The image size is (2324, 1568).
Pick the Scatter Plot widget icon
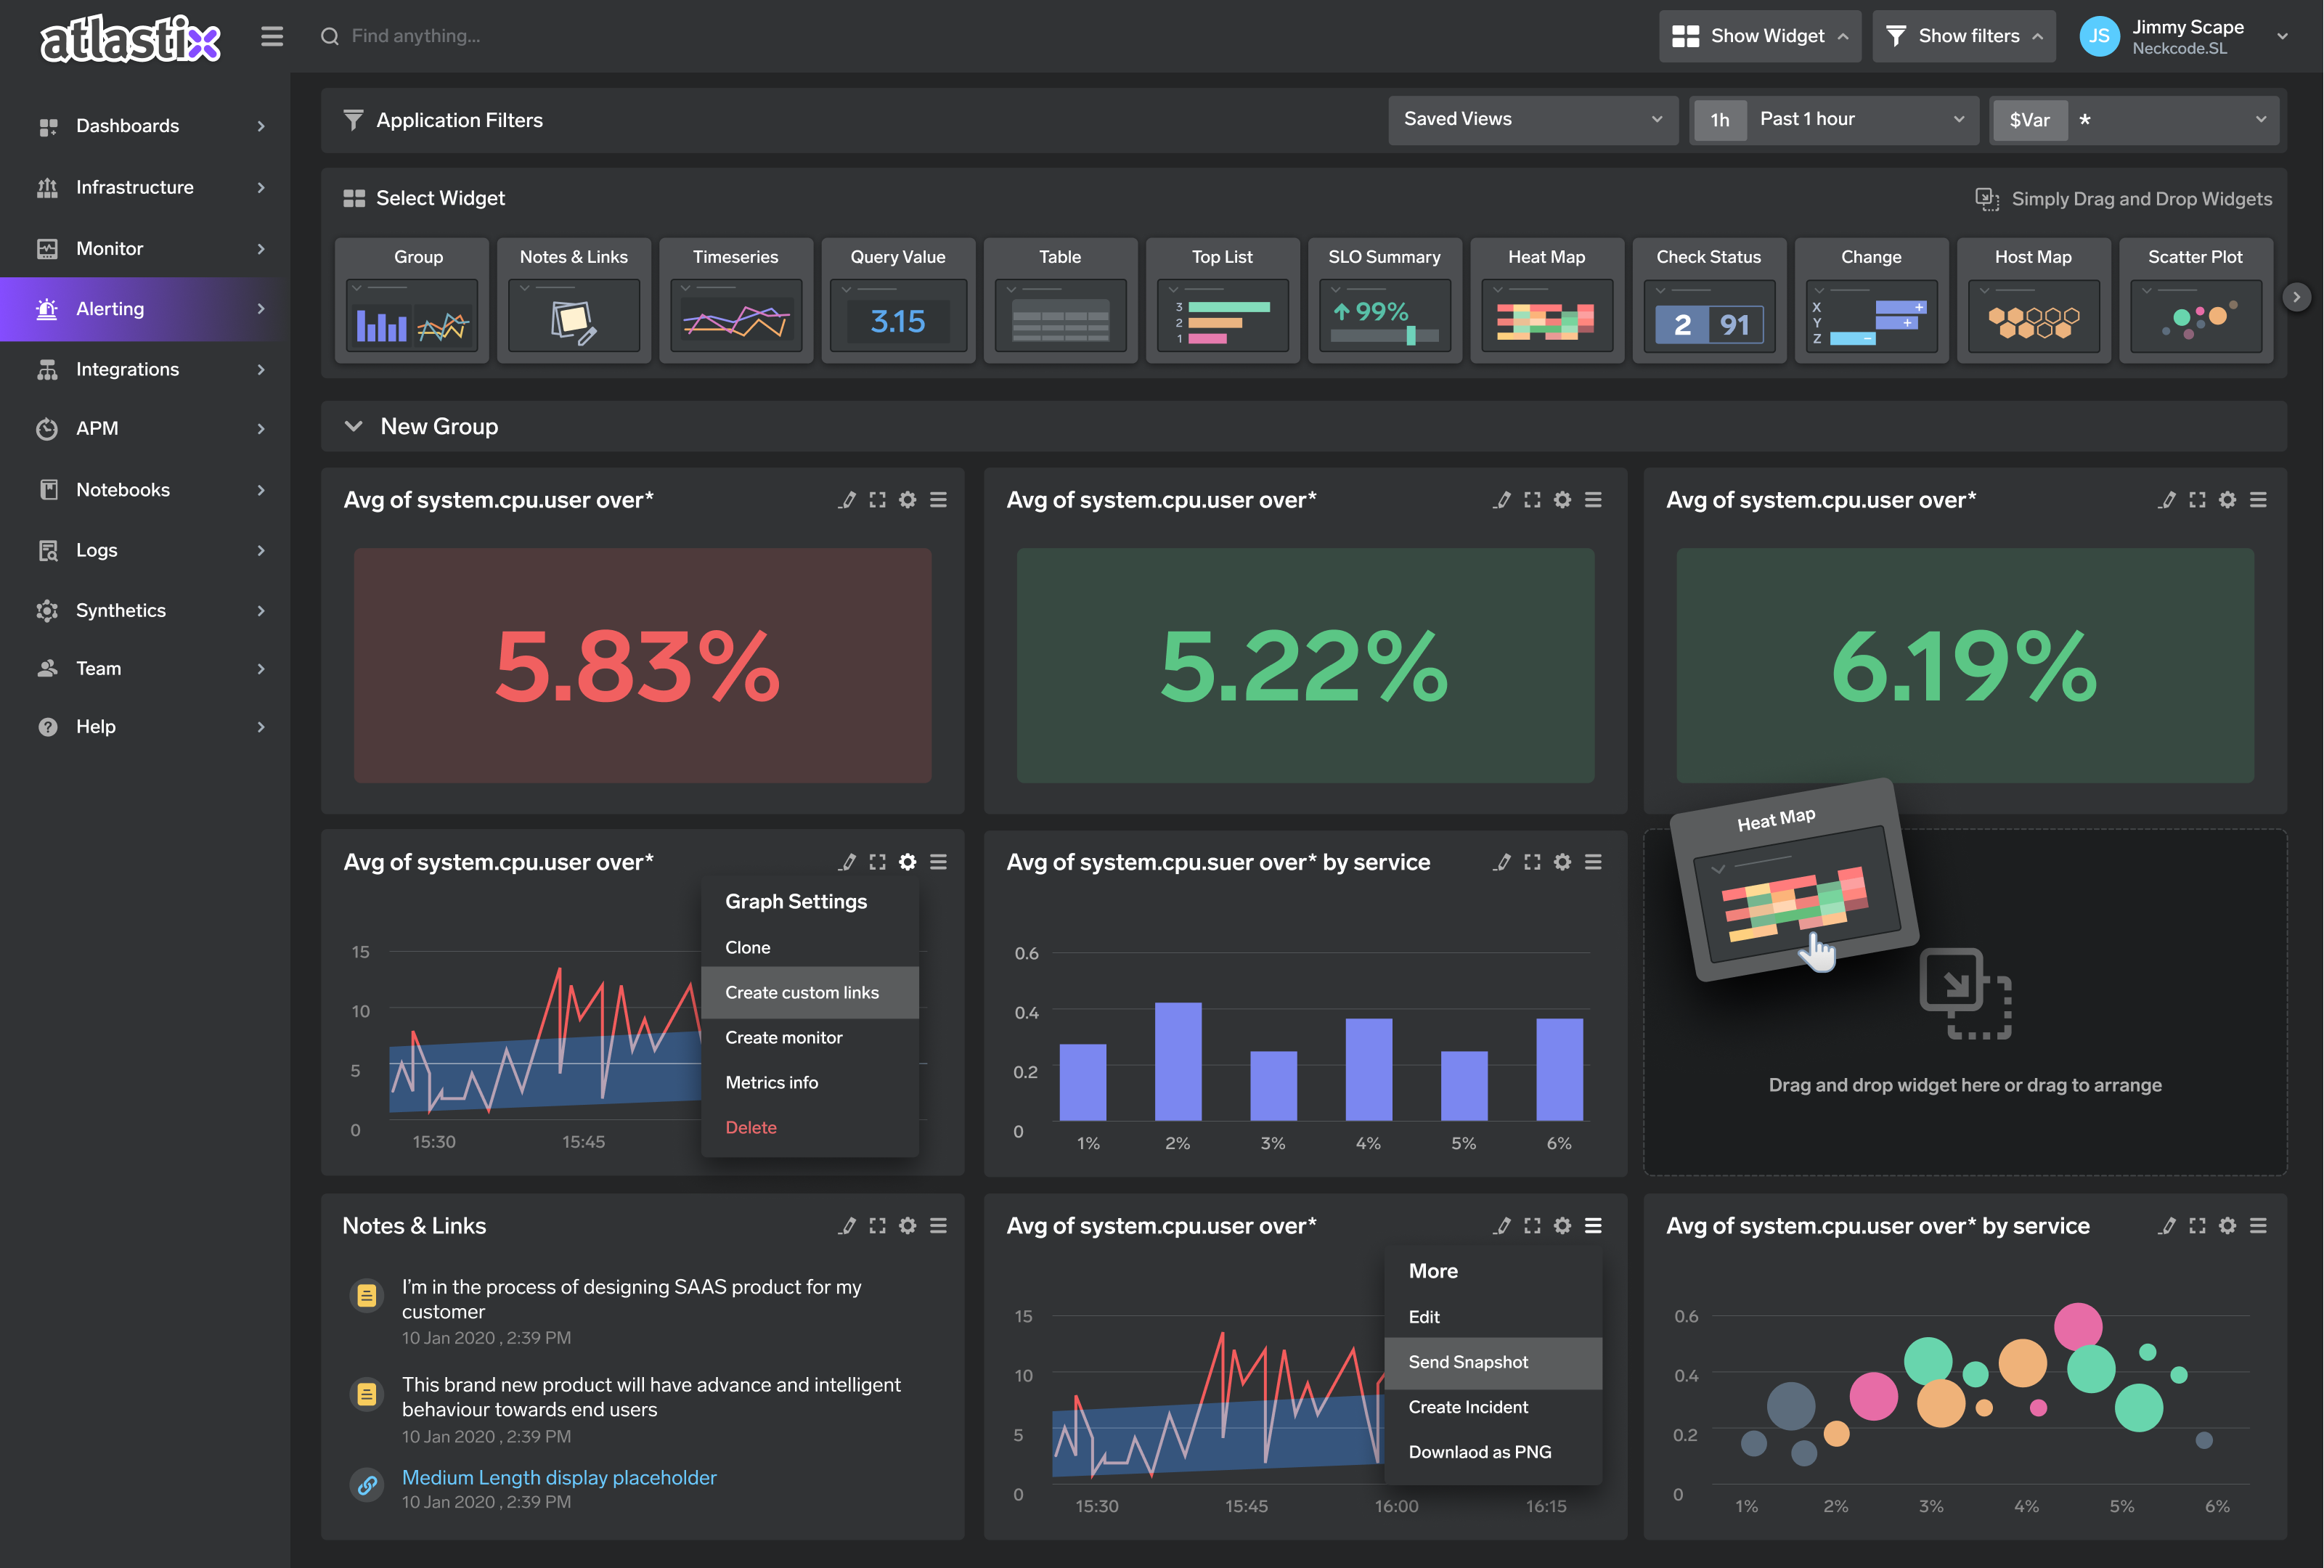[x=2195, y=316]
